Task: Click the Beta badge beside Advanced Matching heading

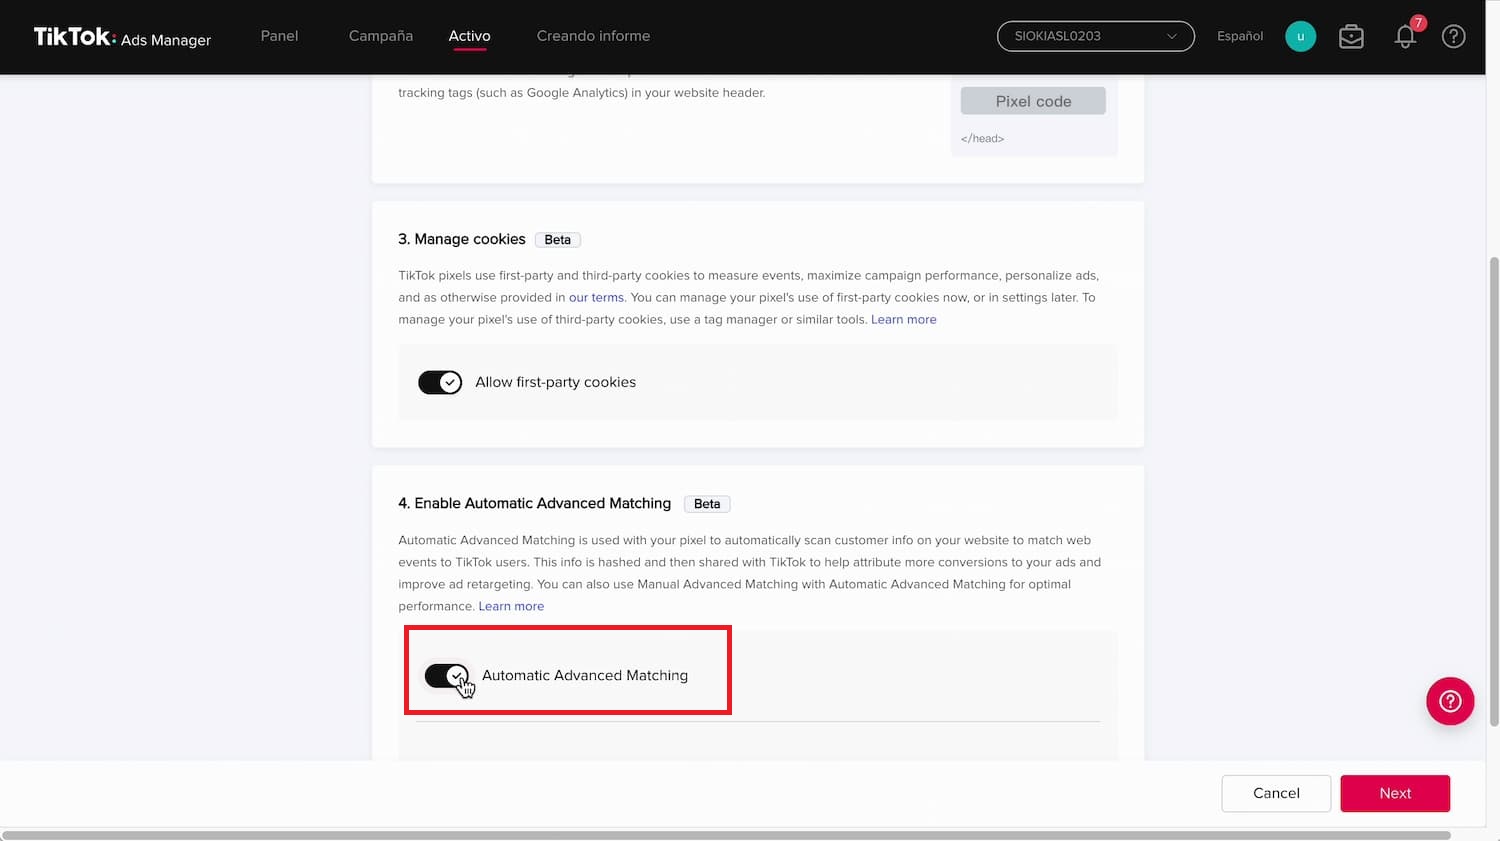Action: [707, 504]
